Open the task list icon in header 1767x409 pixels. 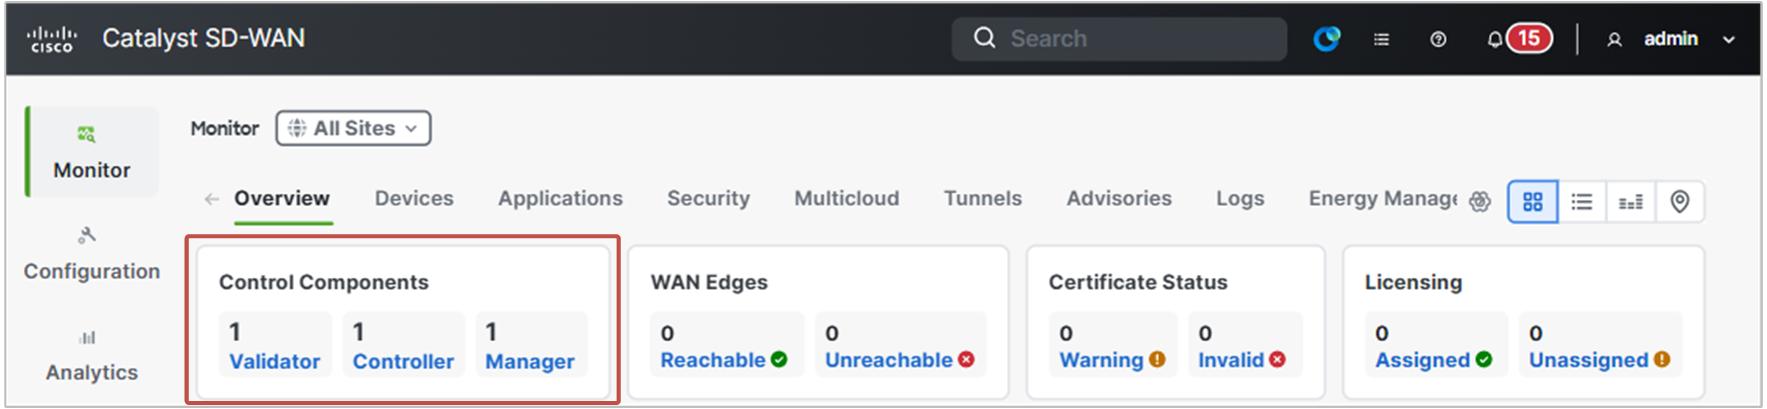[x=1381, y=40]
